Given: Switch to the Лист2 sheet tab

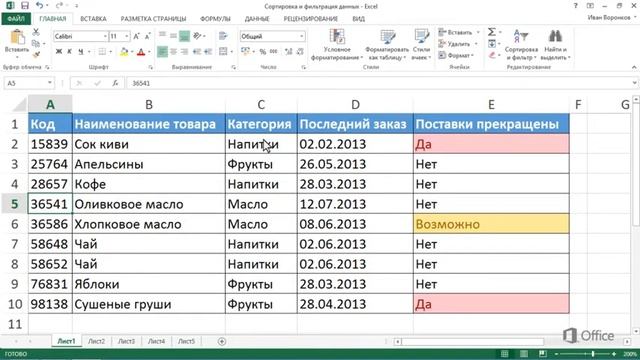Looking at the screenshot, I should click(x=96, y=341).
